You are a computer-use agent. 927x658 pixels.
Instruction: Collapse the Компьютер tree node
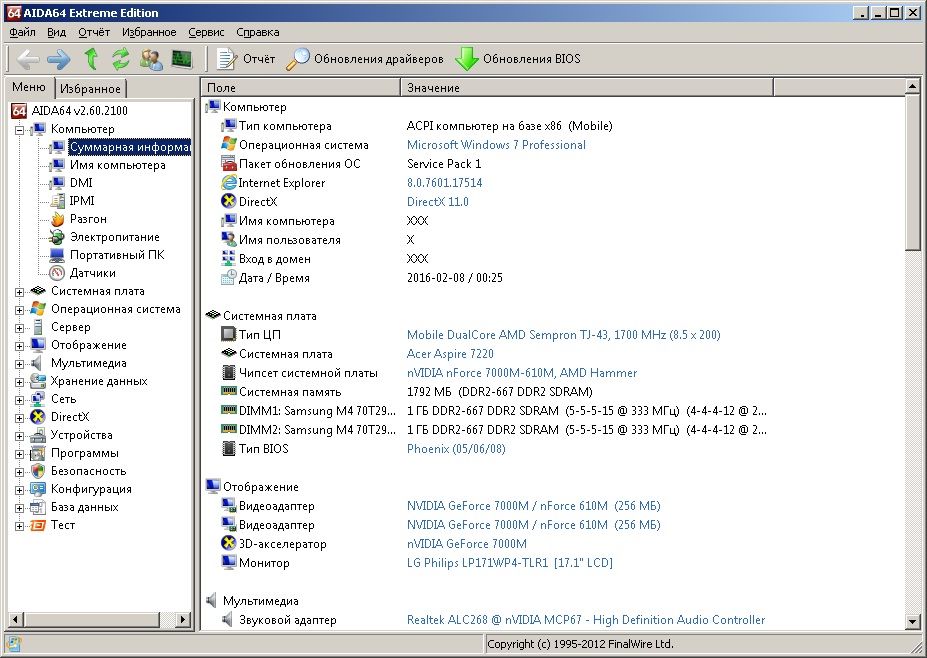20,130
